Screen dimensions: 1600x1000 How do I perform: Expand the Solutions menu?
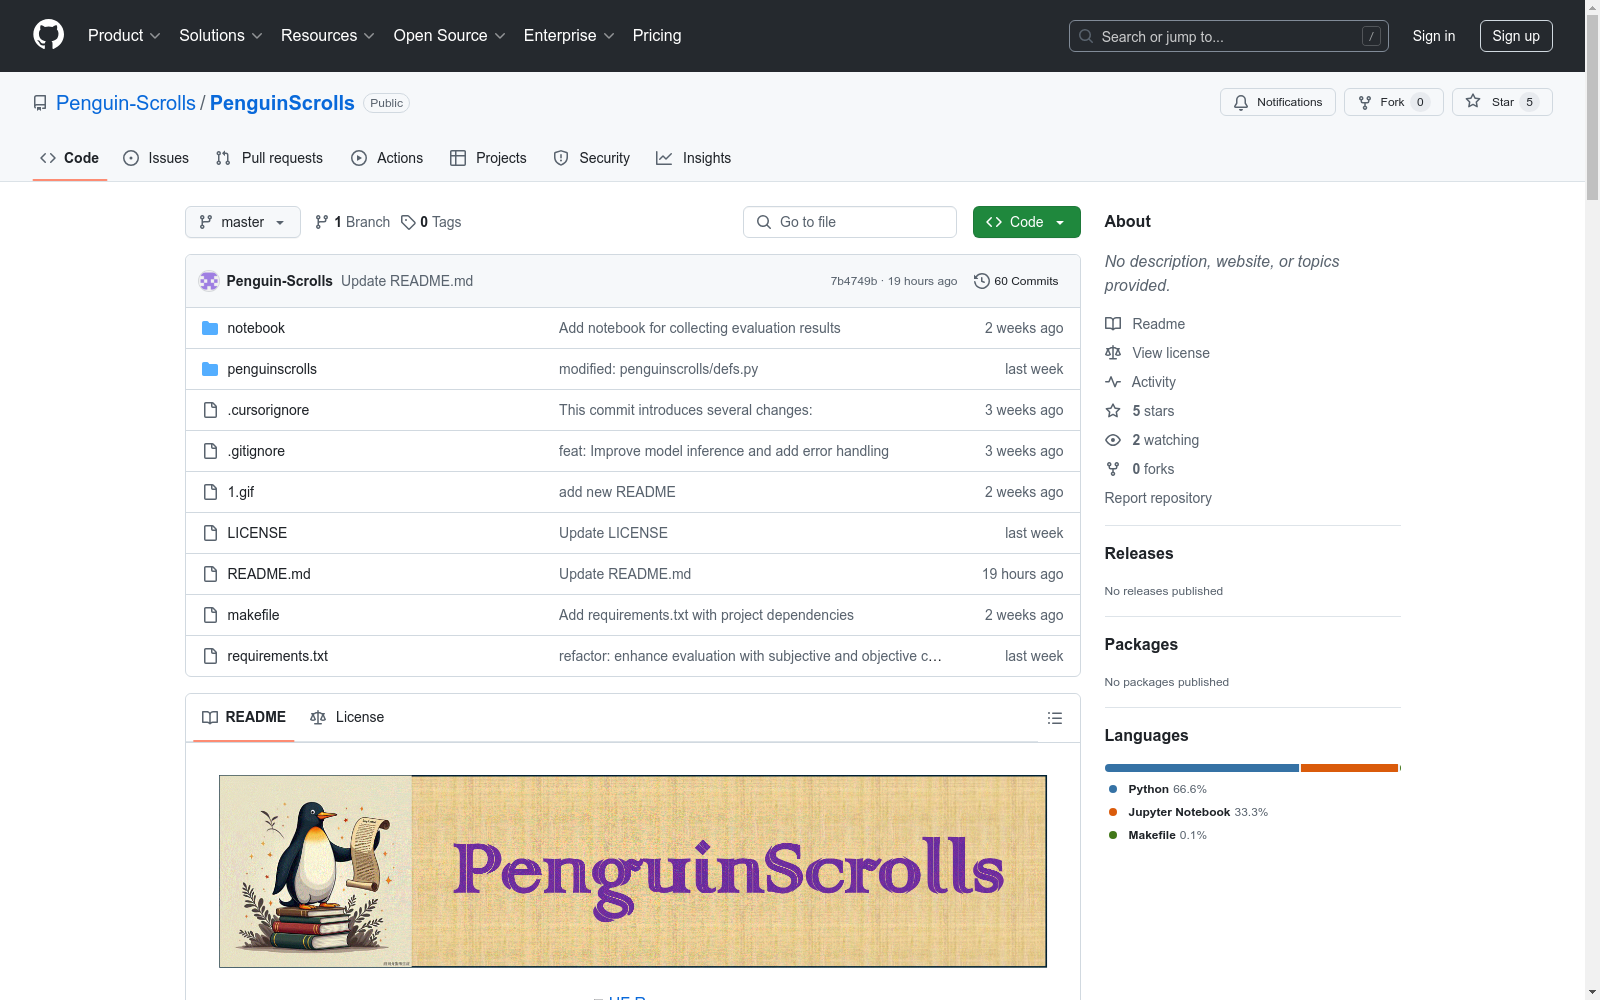[221, 36]
